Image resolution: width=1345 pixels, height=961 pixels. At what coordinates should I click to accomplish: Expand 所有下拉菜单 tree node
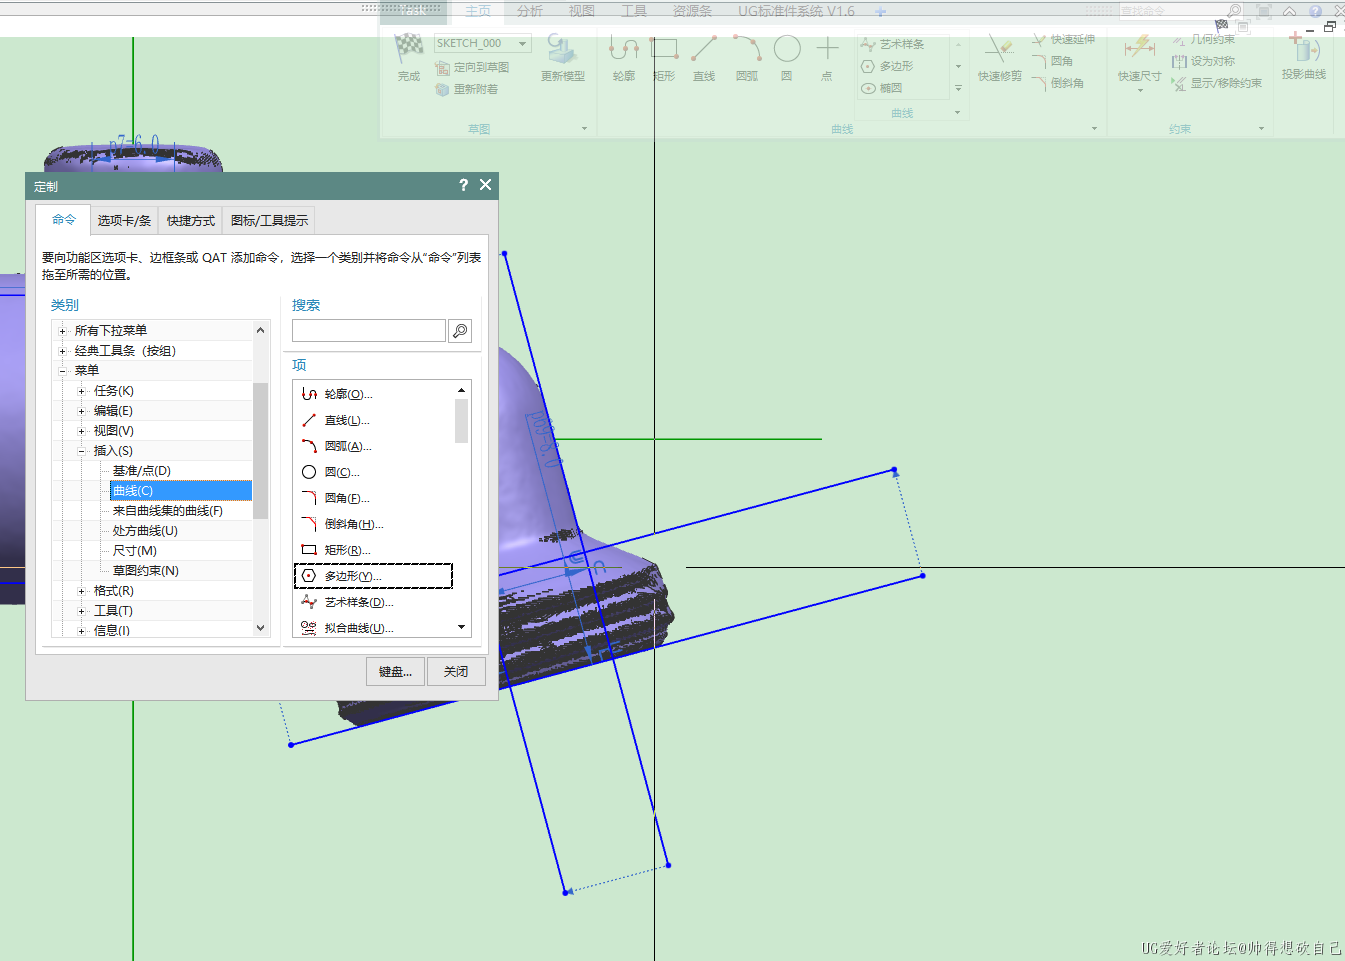(62, 331)
